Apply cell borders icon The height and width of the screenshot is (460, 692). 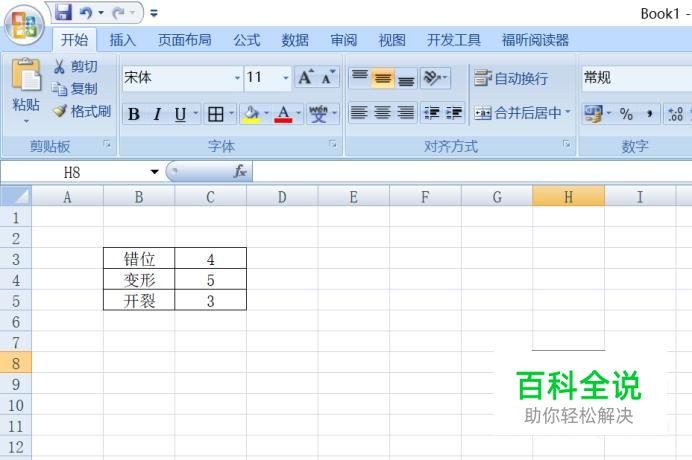[x=215, y=114]
